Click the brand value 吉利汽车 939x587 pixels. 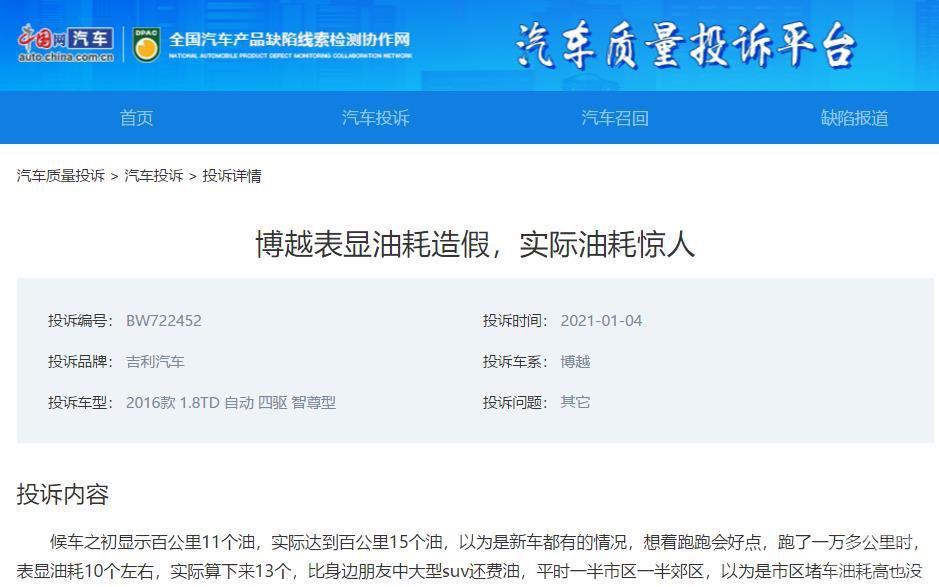(x=155, y=362)
